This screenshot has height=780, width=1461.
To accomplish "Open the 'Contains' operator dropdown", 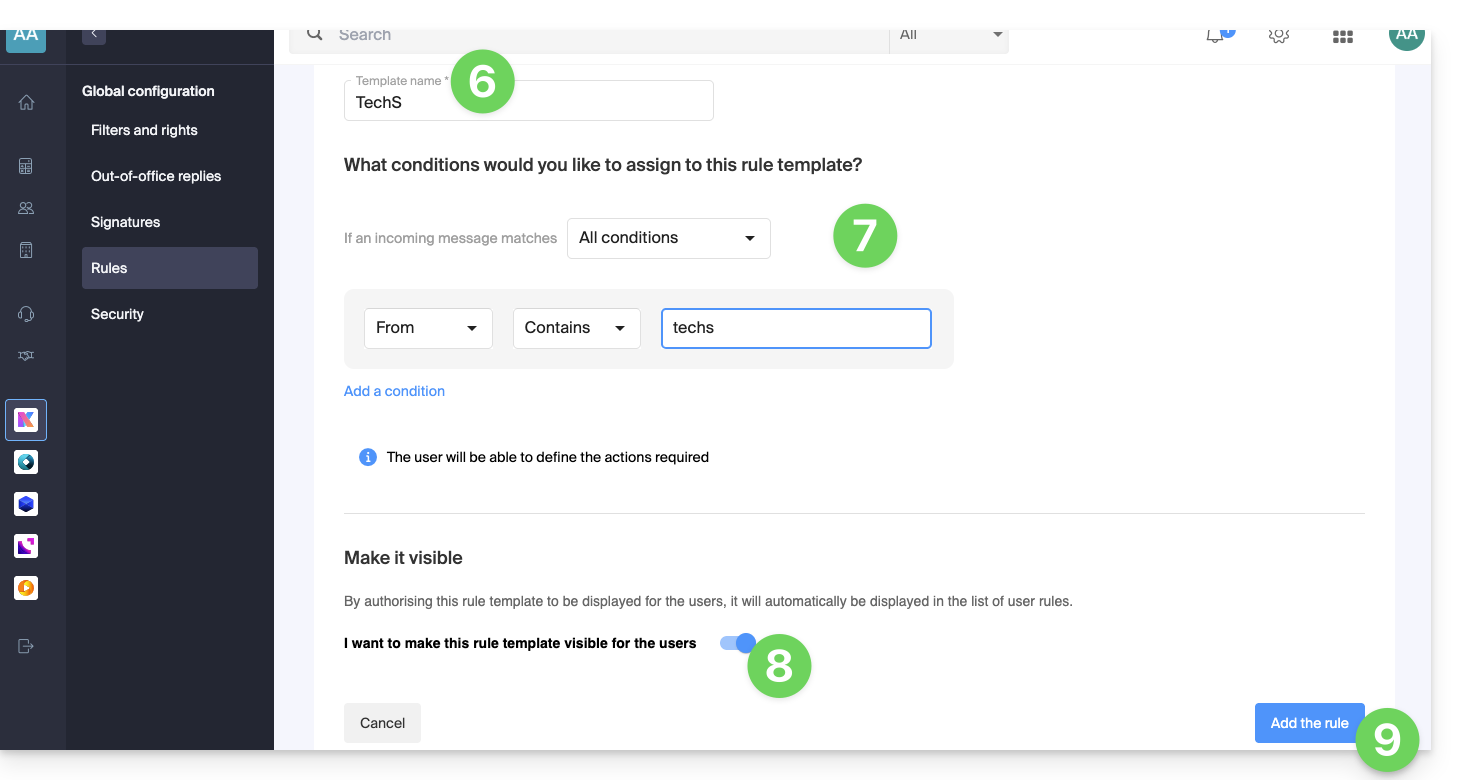I will pos(576,328).
